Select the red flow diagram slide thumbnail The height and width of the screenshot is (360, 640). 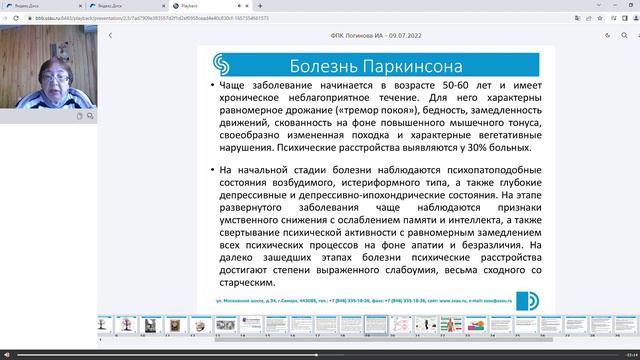[x=401, y=325]
